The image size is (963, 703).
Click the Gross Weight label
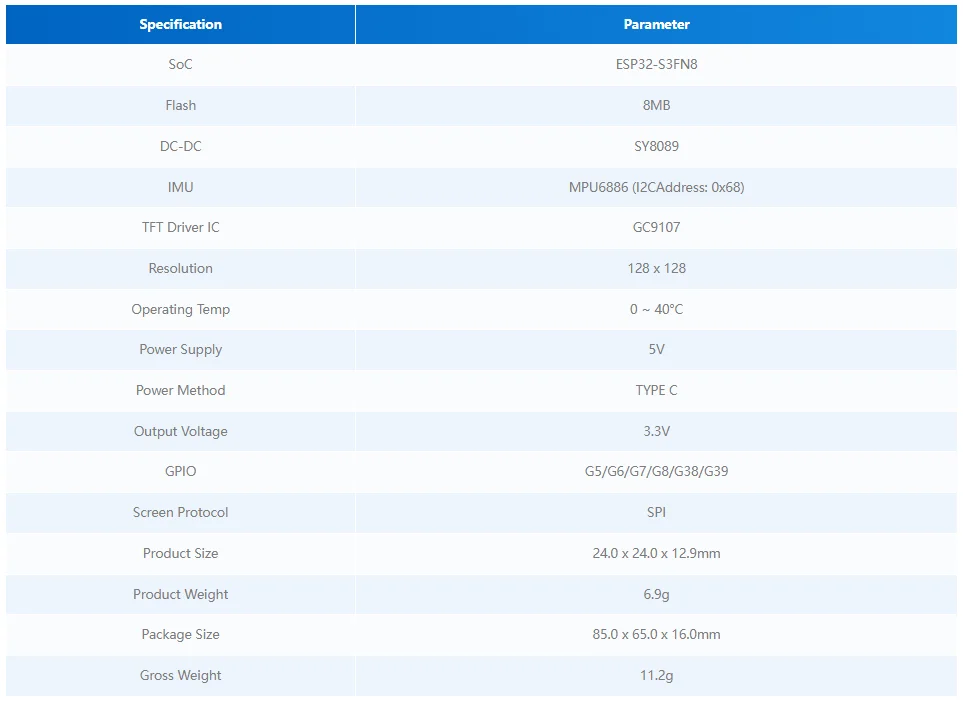pos(181,675)
